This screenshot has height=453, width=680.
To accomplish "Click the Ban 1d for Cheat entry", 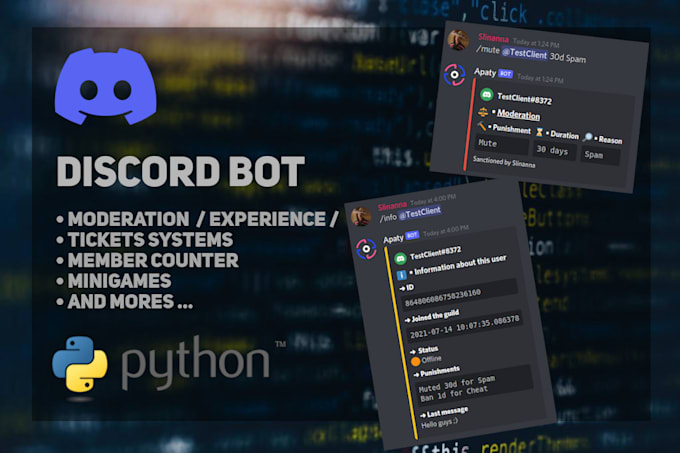I will click(x=454, y=394).
